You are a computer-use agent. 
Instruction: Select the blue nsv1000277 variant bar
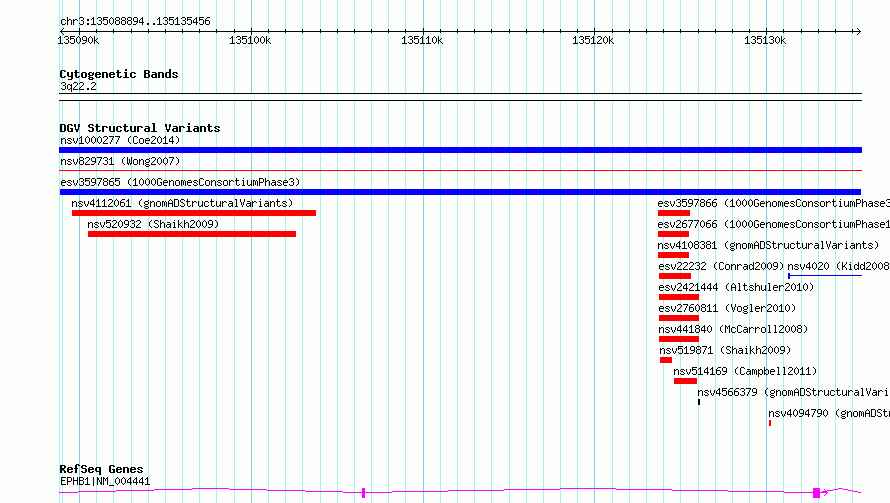(x=460, y=150)
